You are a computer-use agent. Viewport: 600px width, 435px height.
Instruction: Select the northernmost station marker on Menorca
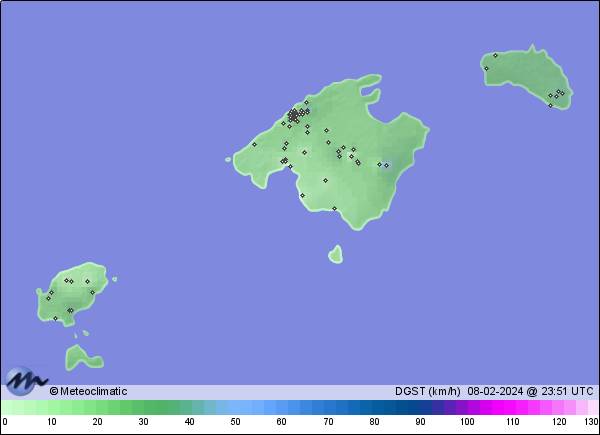[495, 55]
